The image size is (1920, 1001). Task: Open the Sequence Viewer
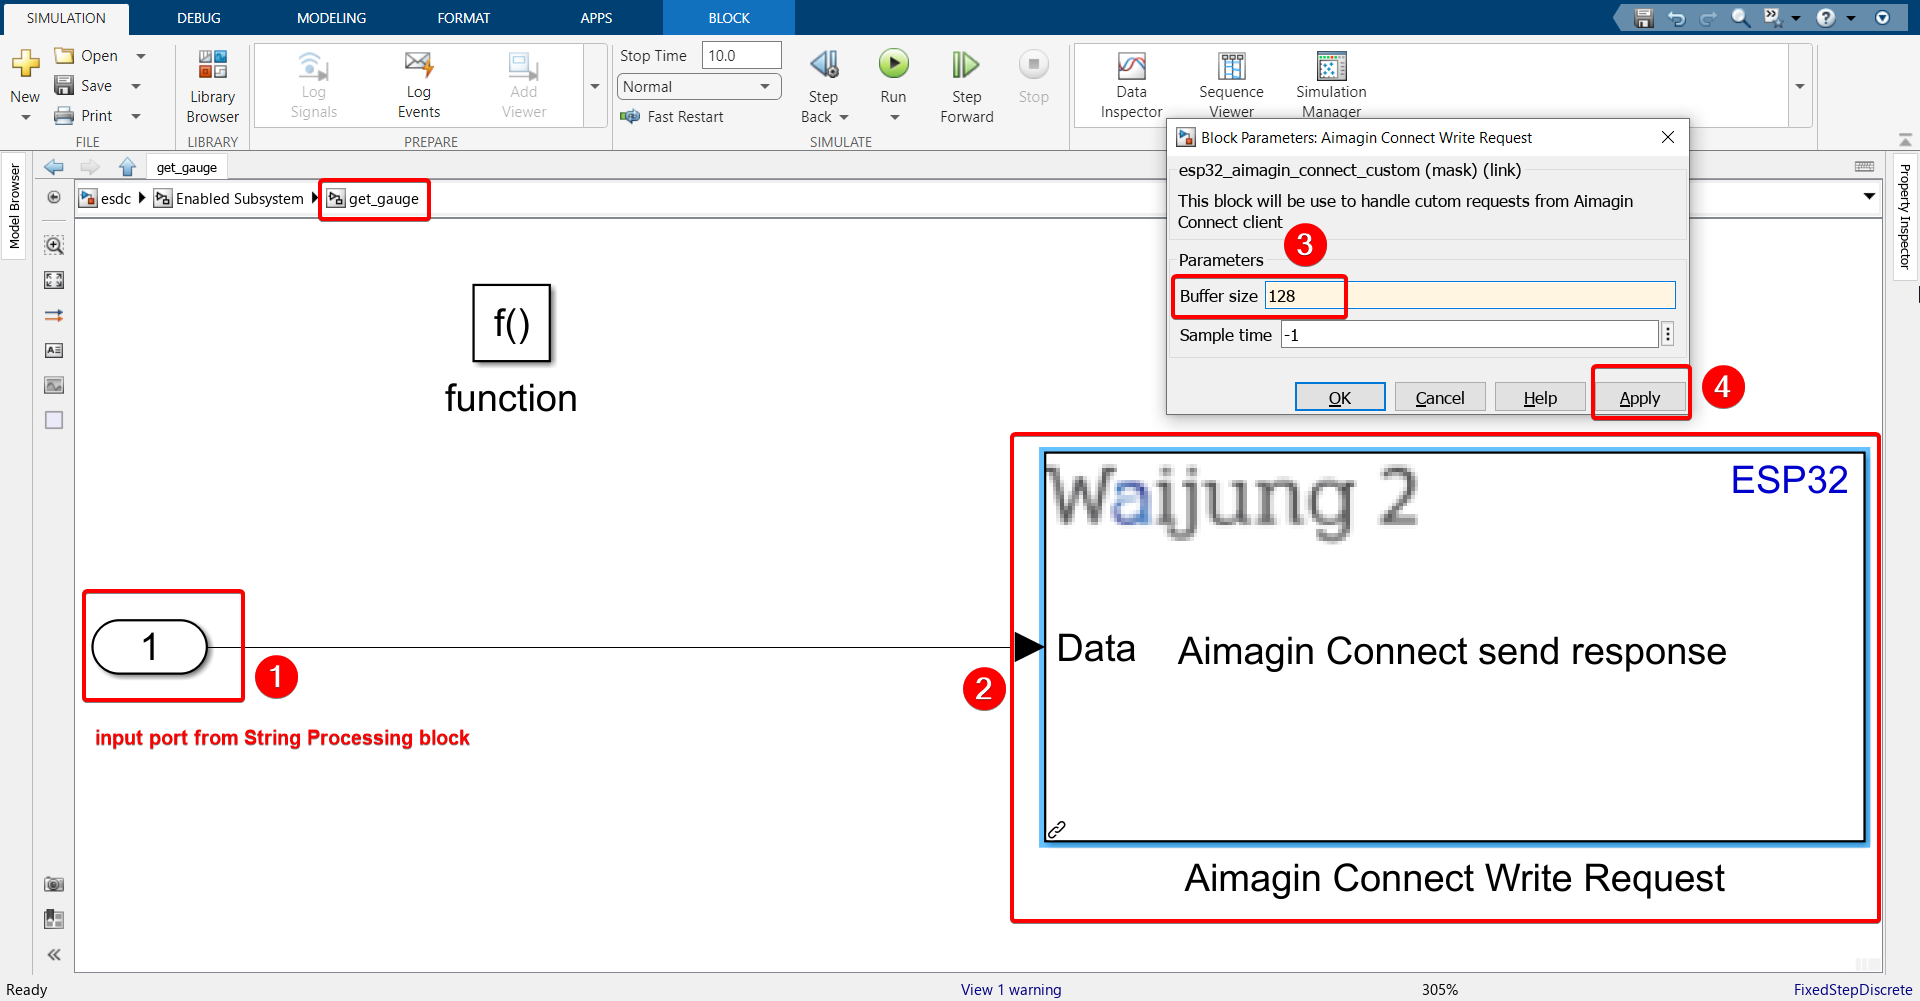click(x=1231, y=85)
